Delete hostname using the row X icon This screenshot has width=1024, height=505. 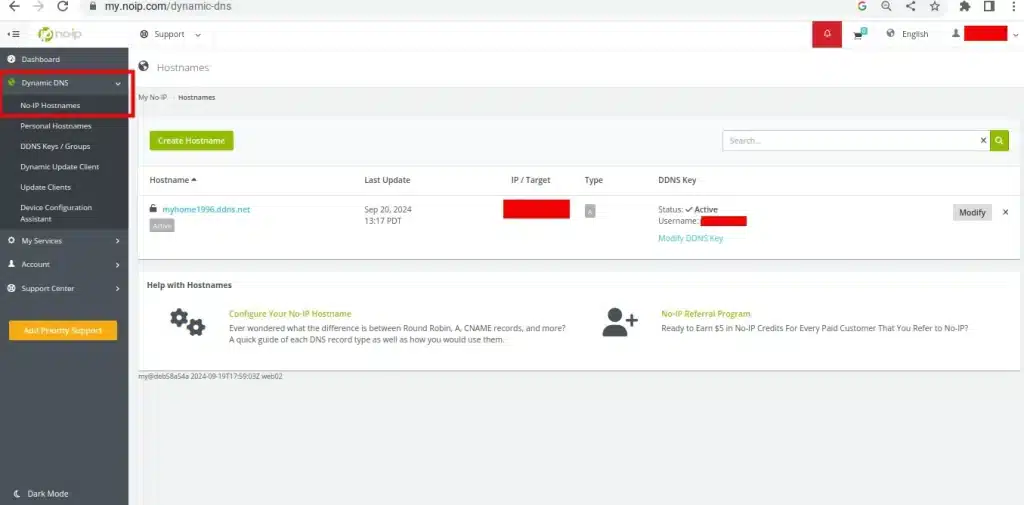[x=1005, y=212]
